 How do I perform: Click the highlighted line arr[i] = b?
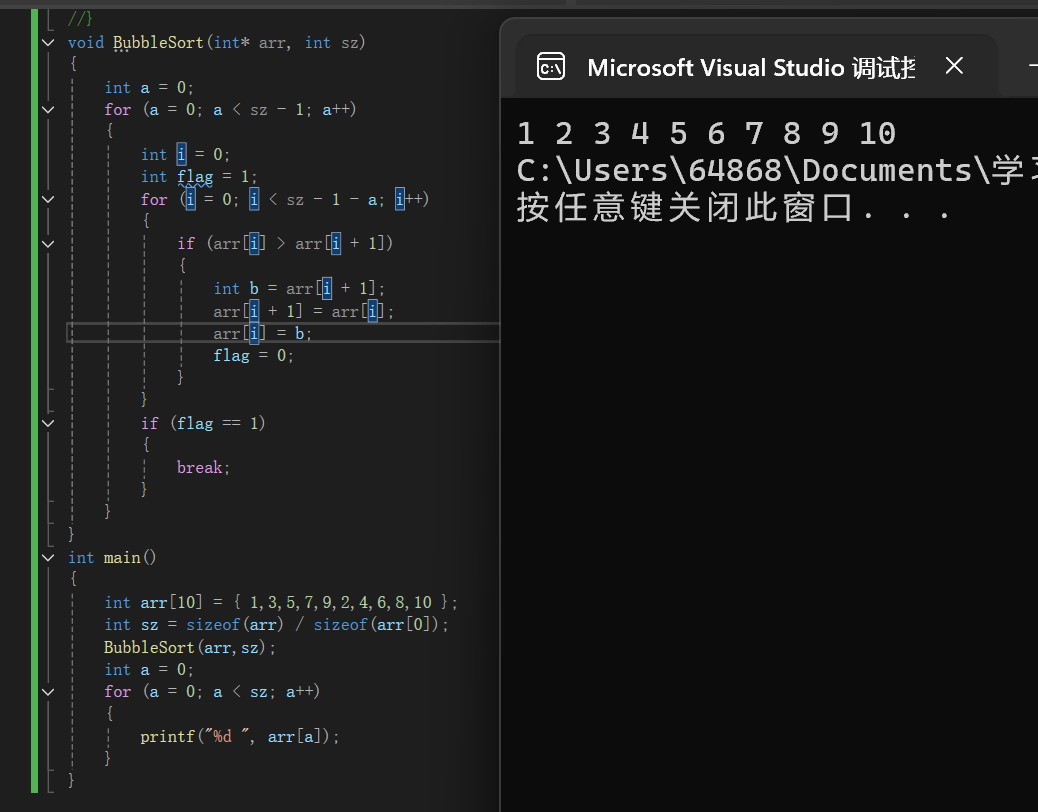click(x=260, y=333)
